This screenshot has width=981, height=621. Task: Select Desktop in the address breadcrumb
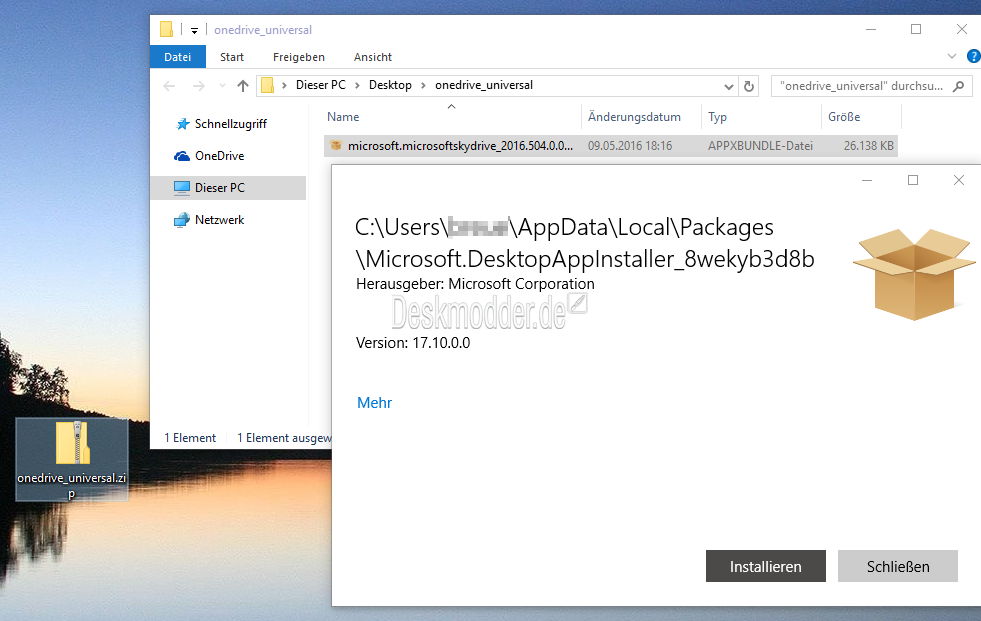390,85
